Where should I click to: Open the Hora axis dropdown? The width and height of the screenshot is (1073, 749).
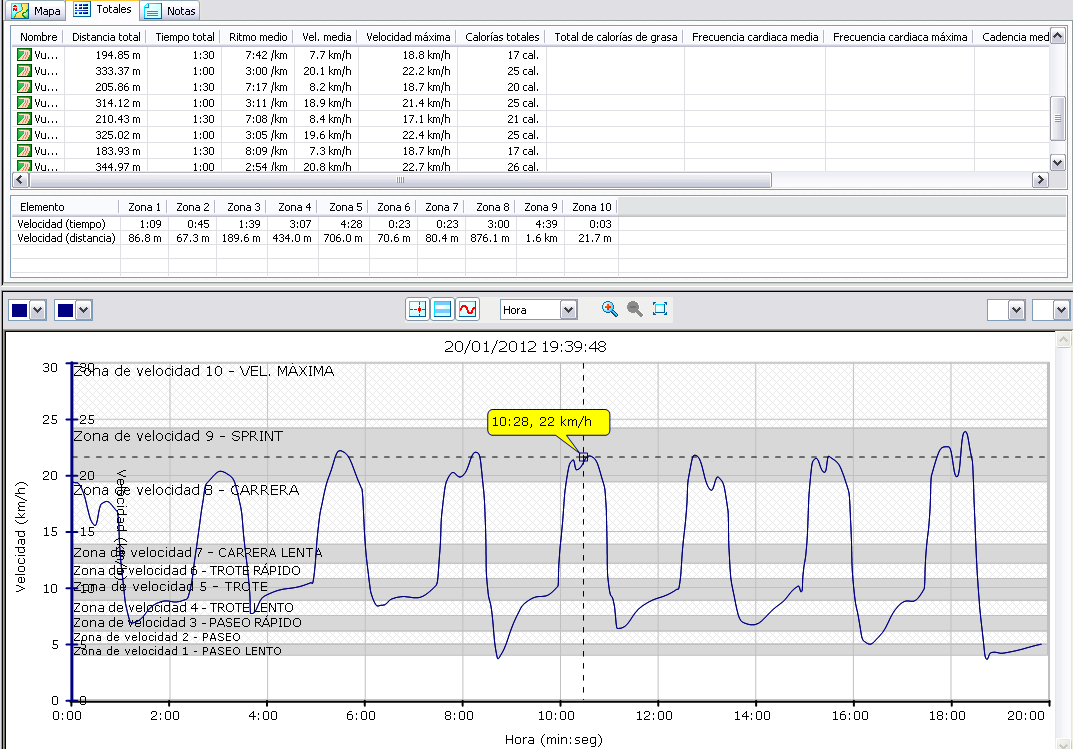coord(568,310)
